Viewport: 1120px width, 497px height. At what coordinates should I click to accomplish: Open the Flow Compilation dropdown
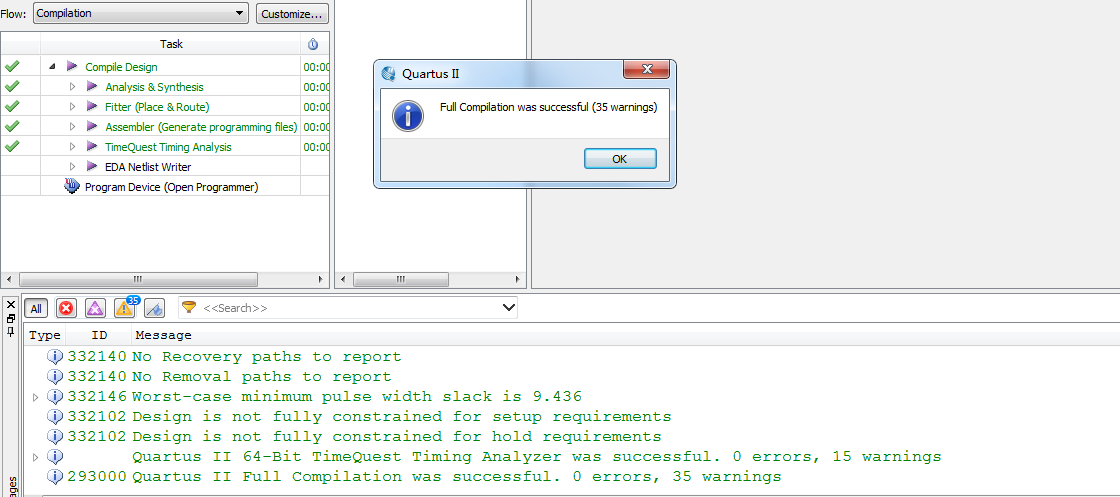point(141,13)
